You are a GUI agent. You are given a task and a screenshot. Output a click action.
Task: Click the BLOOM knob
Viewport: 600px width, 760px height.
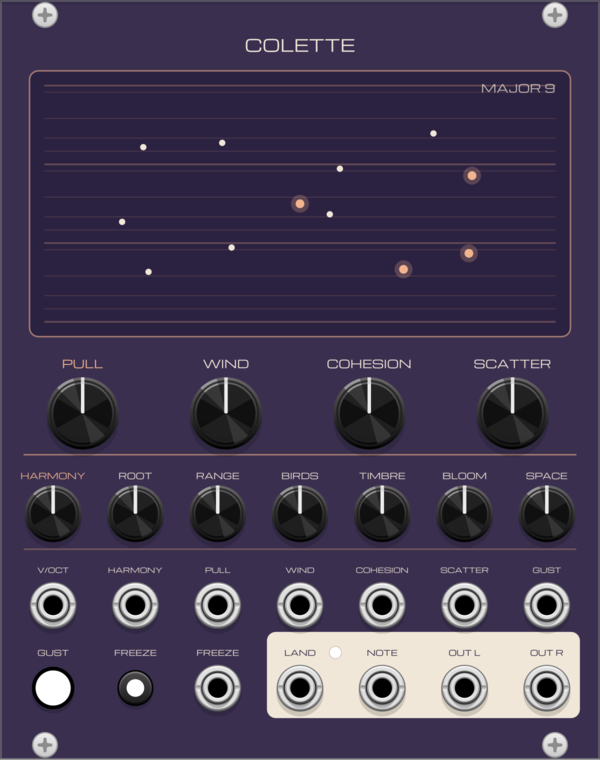pyautogui.click(x=464, y=513)
